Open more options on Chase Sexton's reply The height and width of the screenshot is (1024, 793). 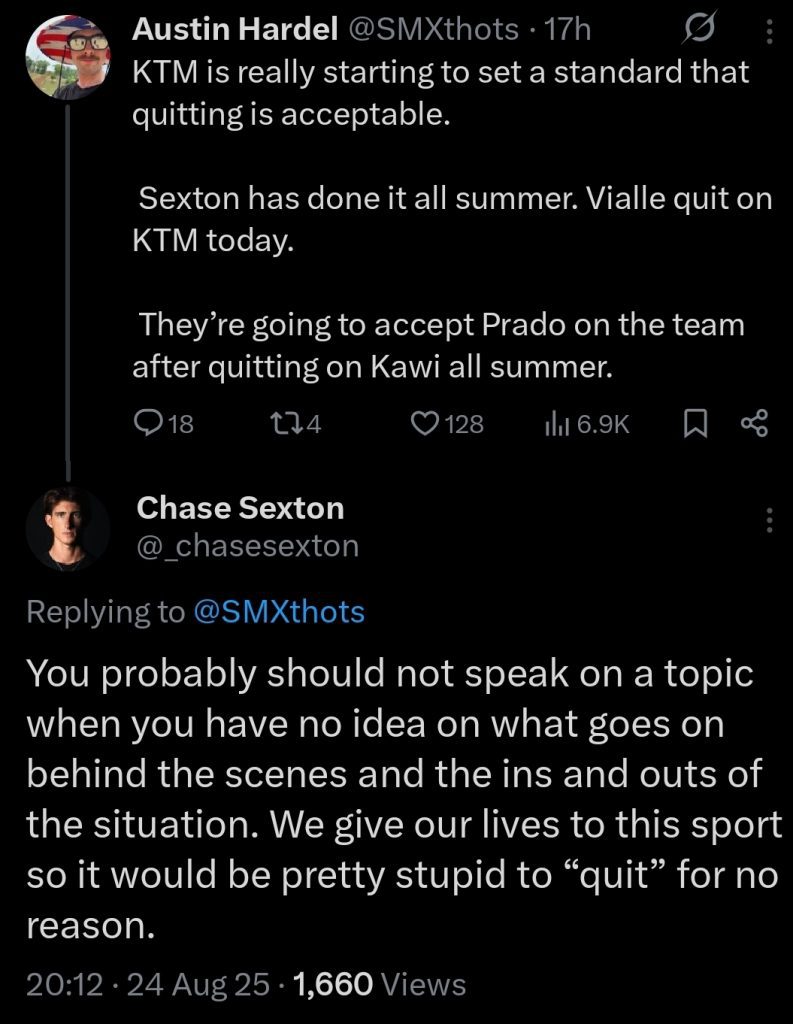click(x=769, y=520)
